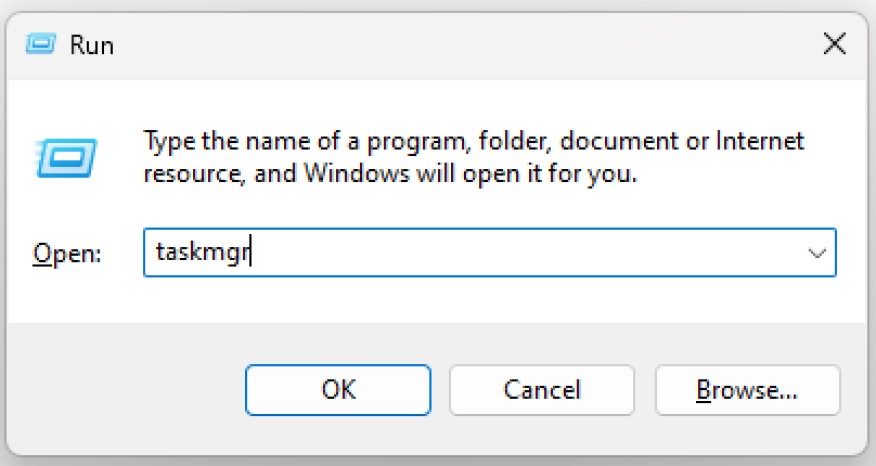Open the Browse... file picker
This screenshot has width=876, height=466.
coord(746,389)
